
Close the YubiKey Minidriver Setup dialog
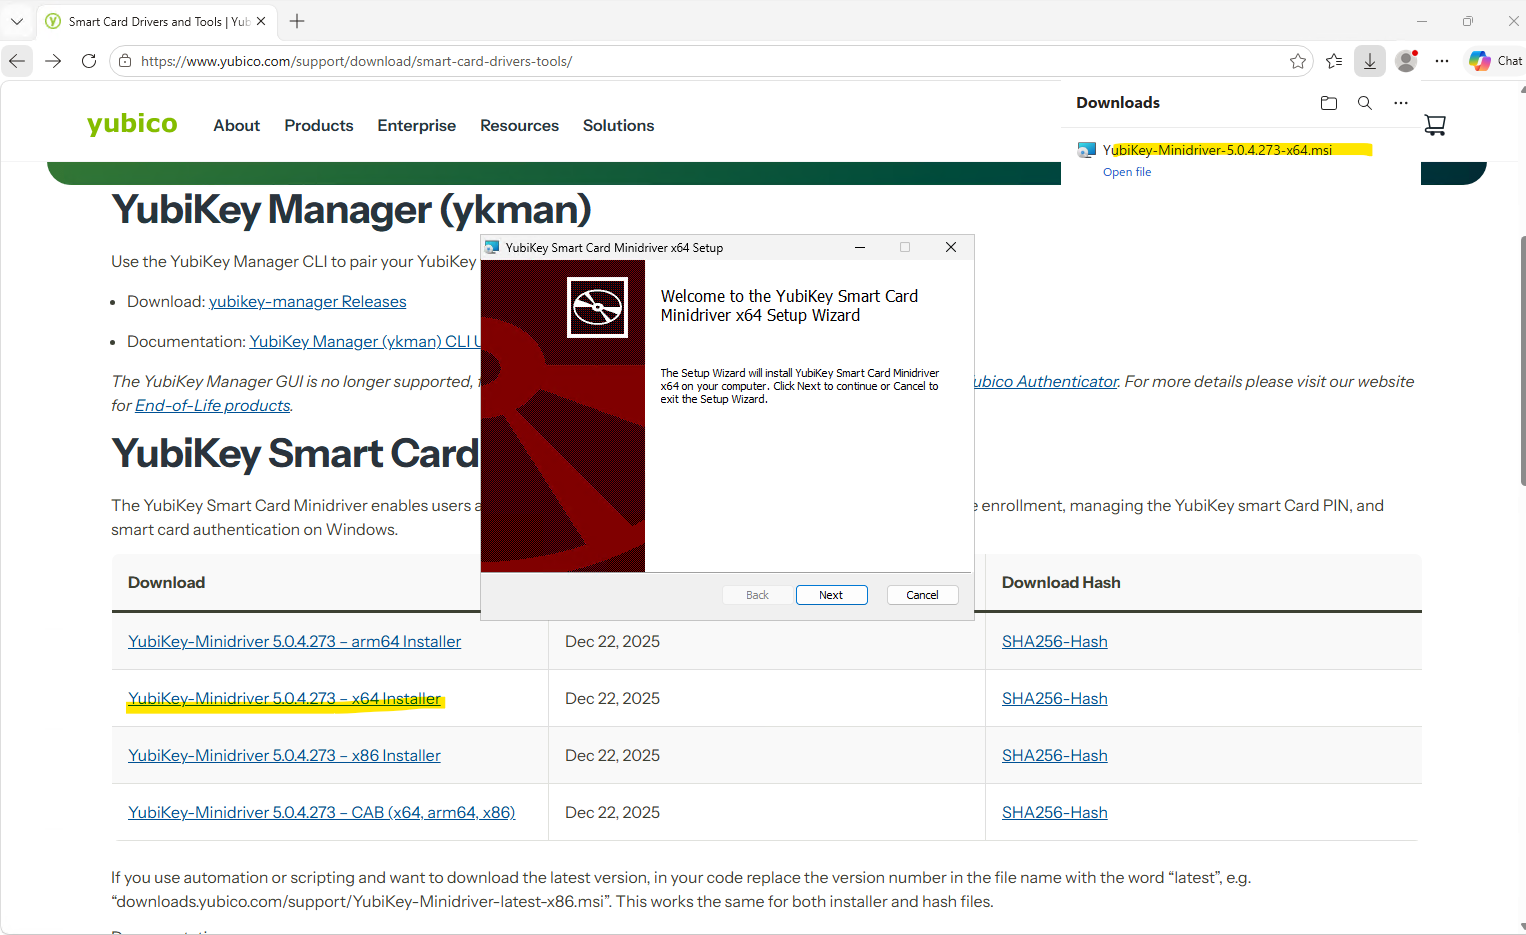951,247
